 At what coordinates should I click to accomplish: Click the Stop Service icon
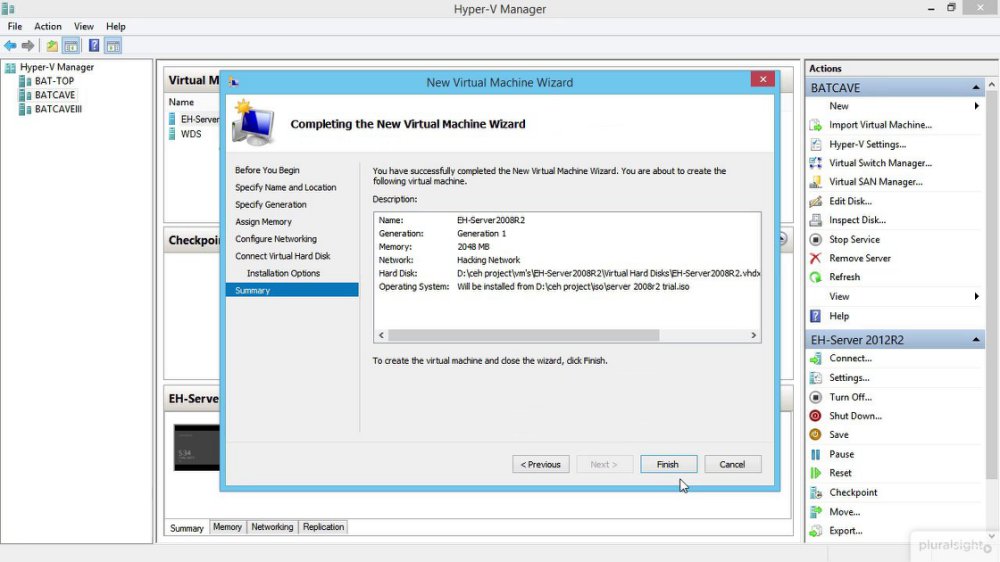click(x=816, y=239)
